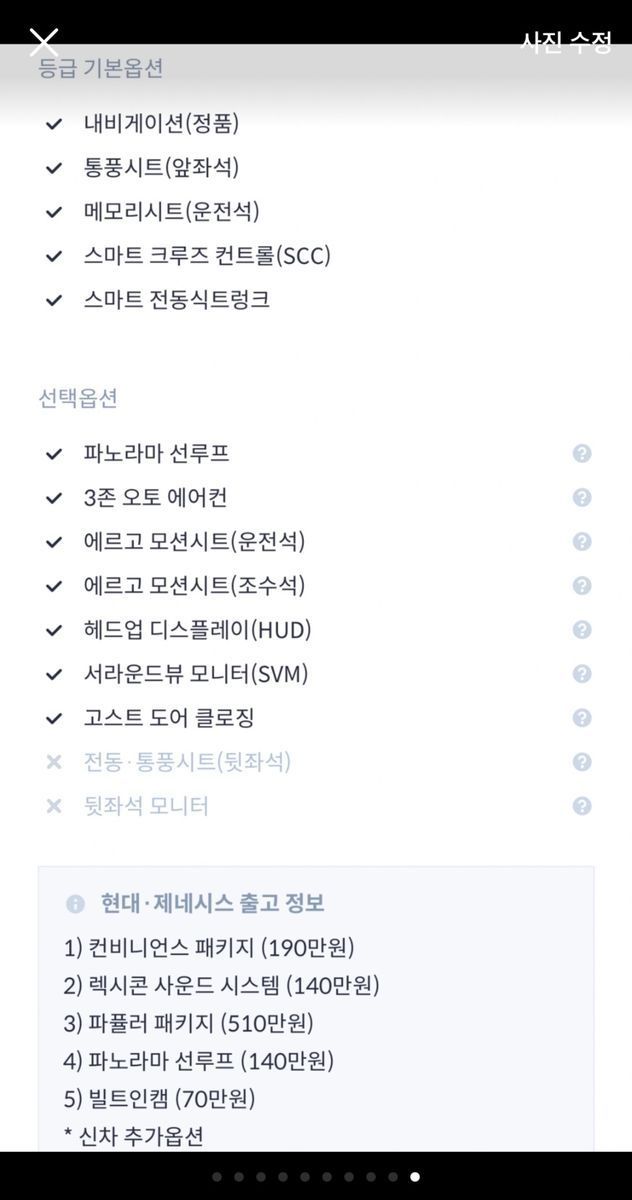
Task: Open help icon for 서라운드뷰 모니터(SVM)
Action: tap(582, 673)
